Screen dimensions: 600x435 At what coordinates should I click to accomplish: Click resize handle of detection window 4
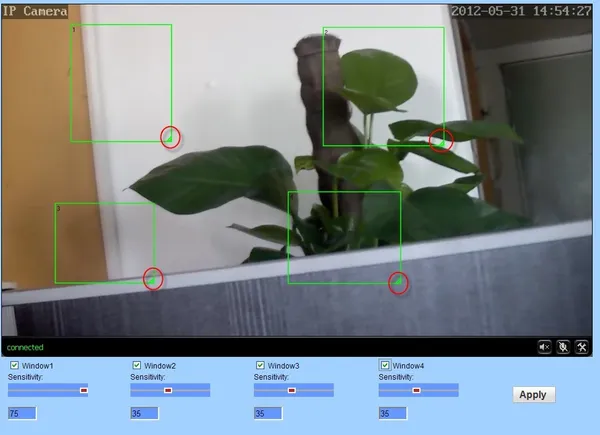tap(398, 284)
